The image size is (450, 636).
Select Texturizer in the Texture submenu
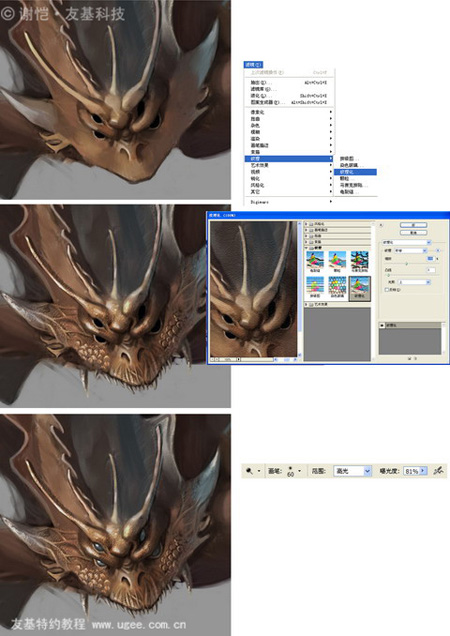click(x=355, y=172)
